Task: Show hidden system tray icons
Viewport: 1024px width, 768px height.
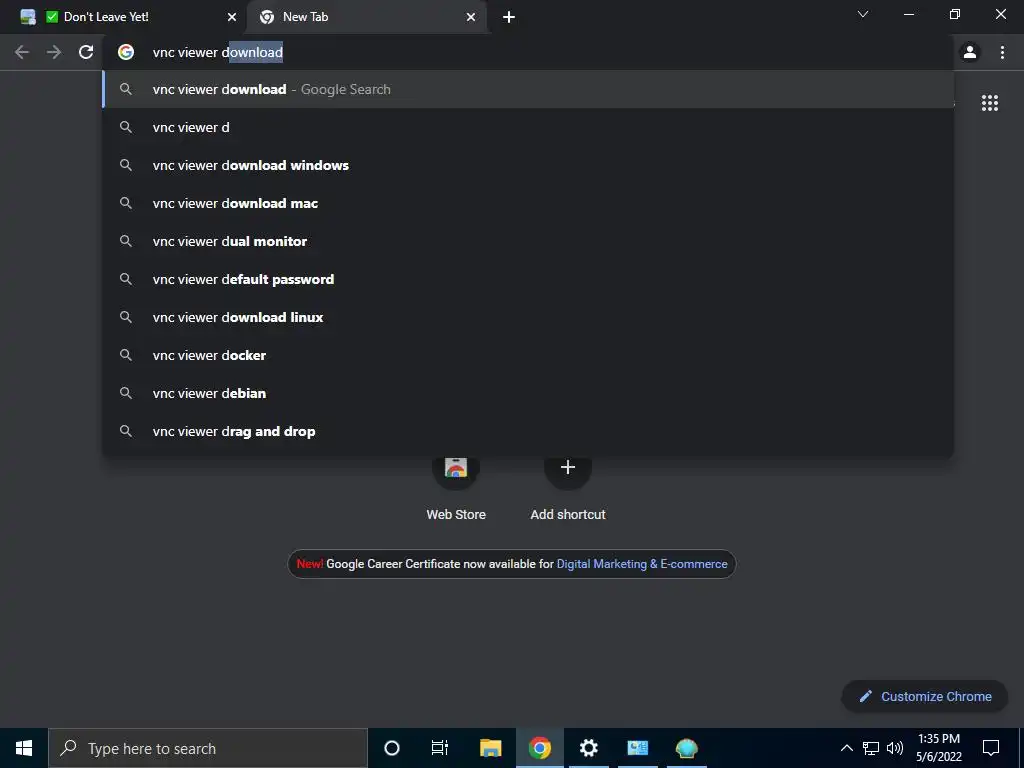Action: 846,748
